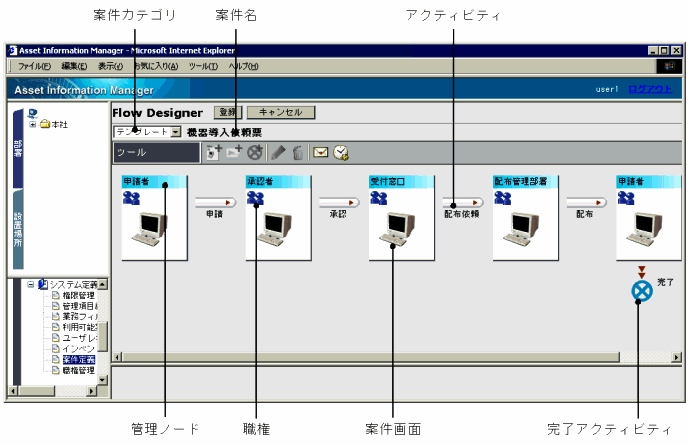Click the clock deadline settings icon
The height and width of the screenshot is (445, 688).
[x=341, y=152]
